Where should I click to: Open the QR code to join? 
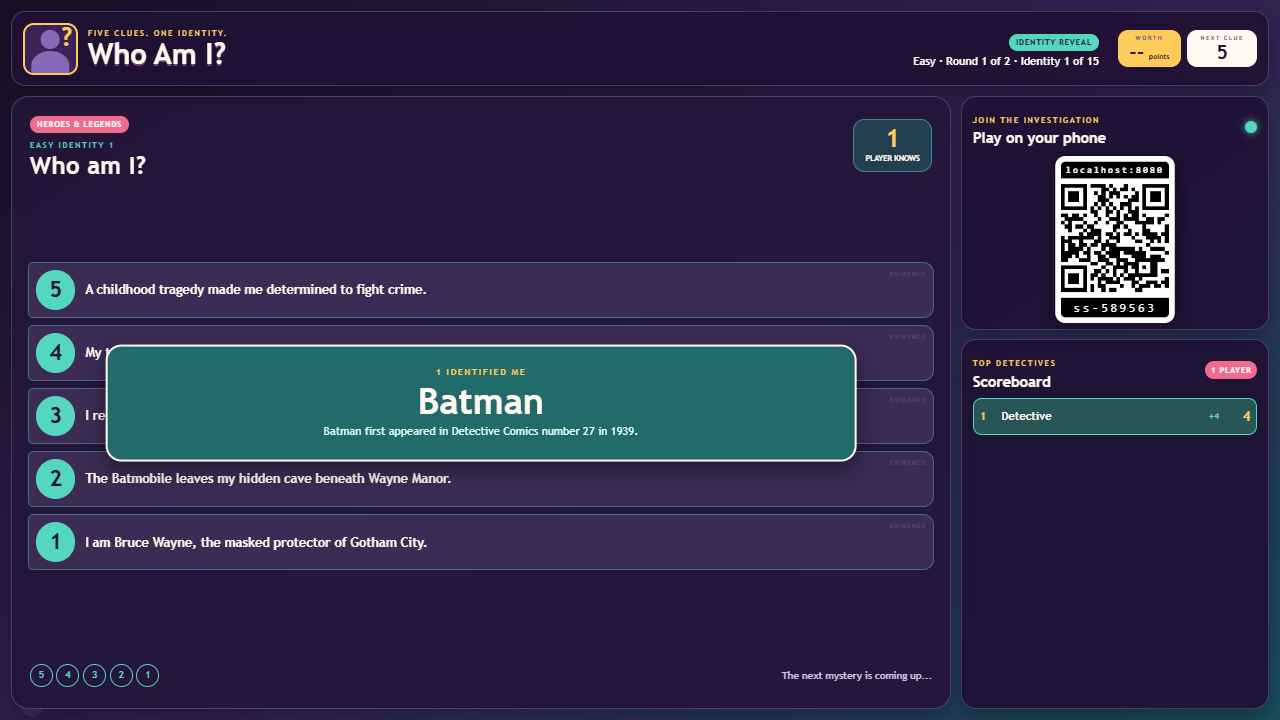(x=1115, y=239)
